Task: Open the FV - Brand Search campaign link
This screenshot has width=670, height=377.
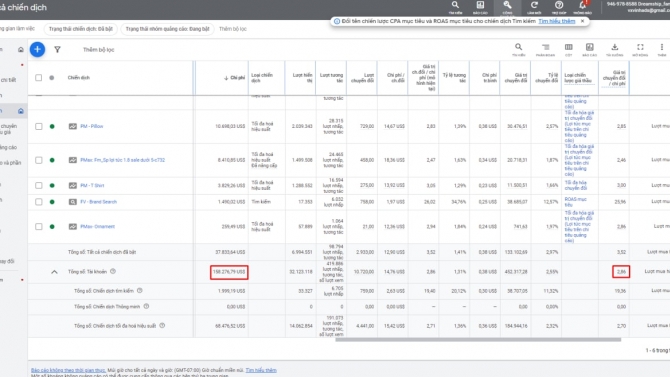Action: 98,202
